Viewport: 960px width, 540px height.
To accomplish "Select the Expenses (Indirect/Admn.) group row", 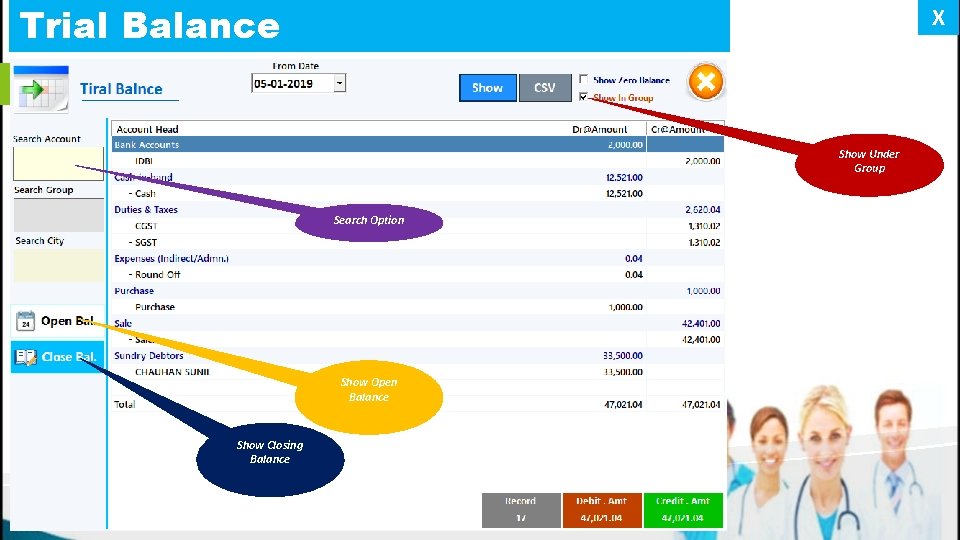I will (x=418, y=258).
